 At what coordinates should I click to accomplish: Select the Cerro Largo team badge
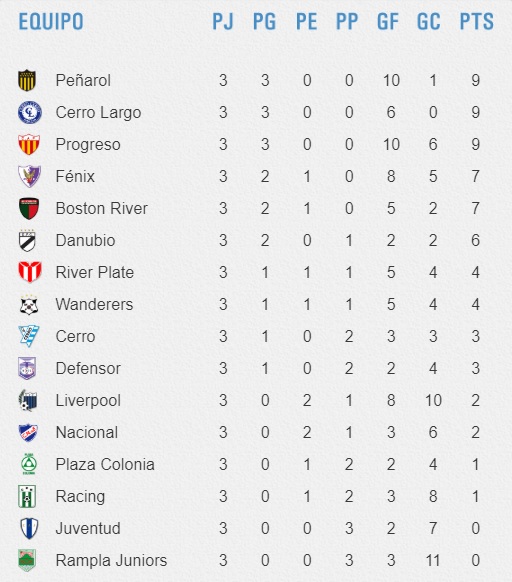click(x=30, y=112)
